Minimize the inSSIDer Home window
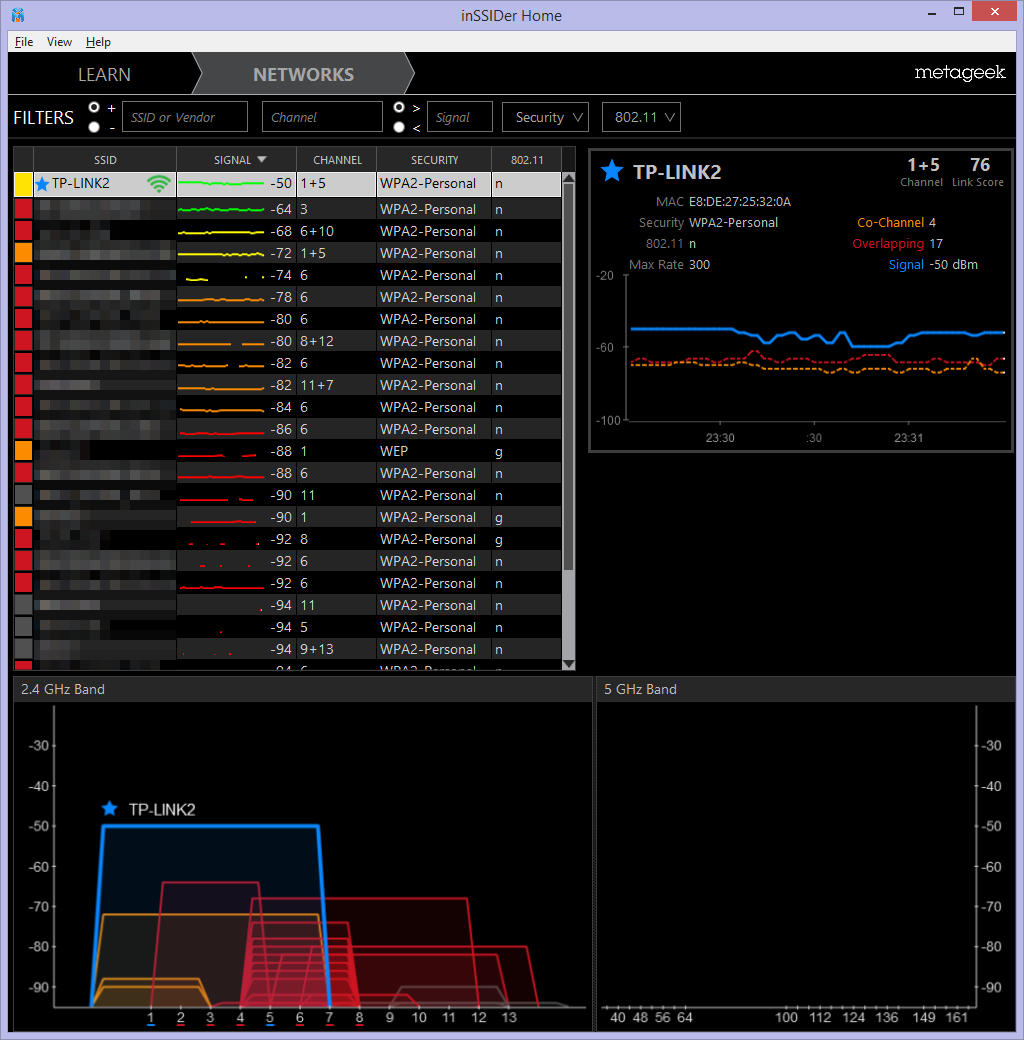The height and width of the screenshot is (1040, 1024). click(932, 12)
